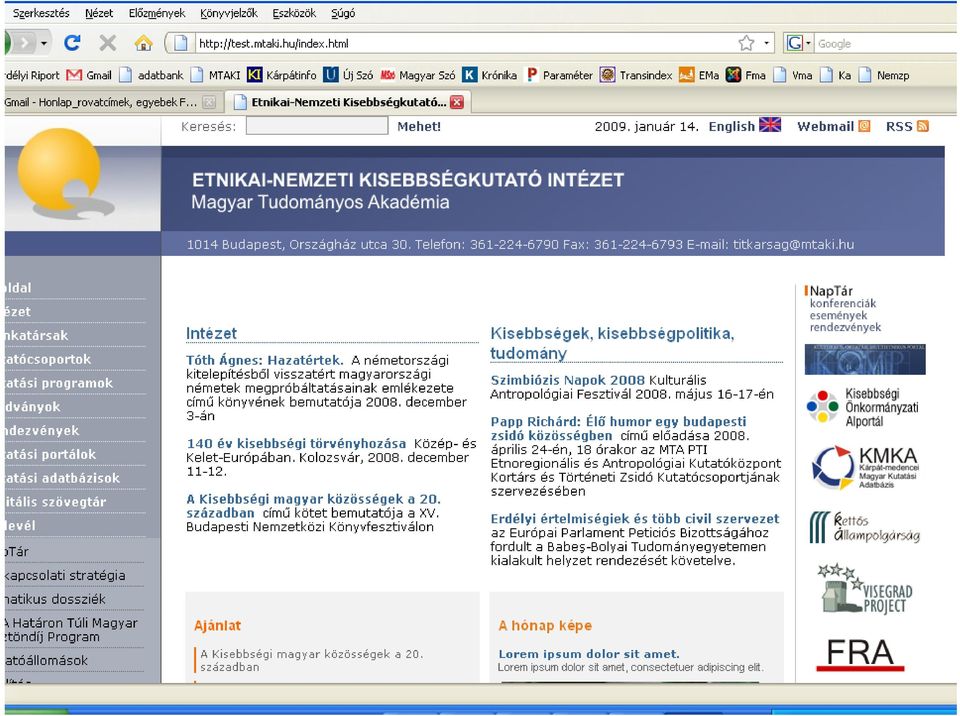Go to the browser Home icon
Viewport: 960px width, 716px height.
[143, 43]
